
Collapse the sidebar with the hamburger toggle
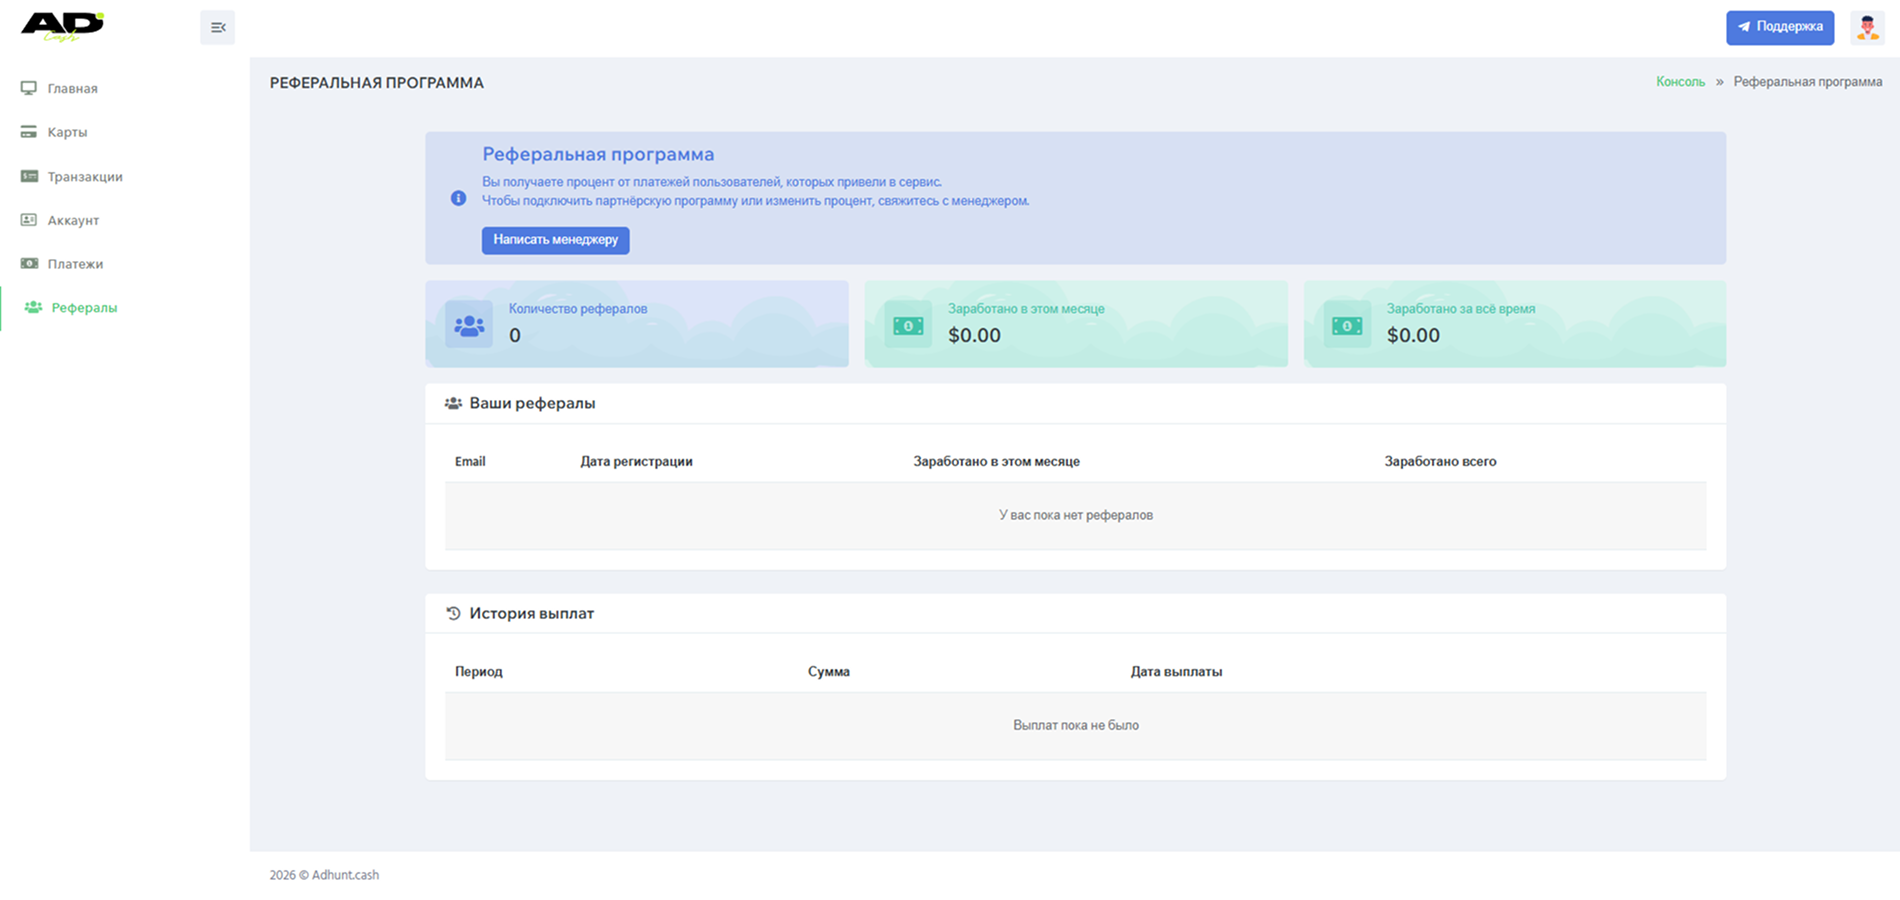tap(217, 28)
